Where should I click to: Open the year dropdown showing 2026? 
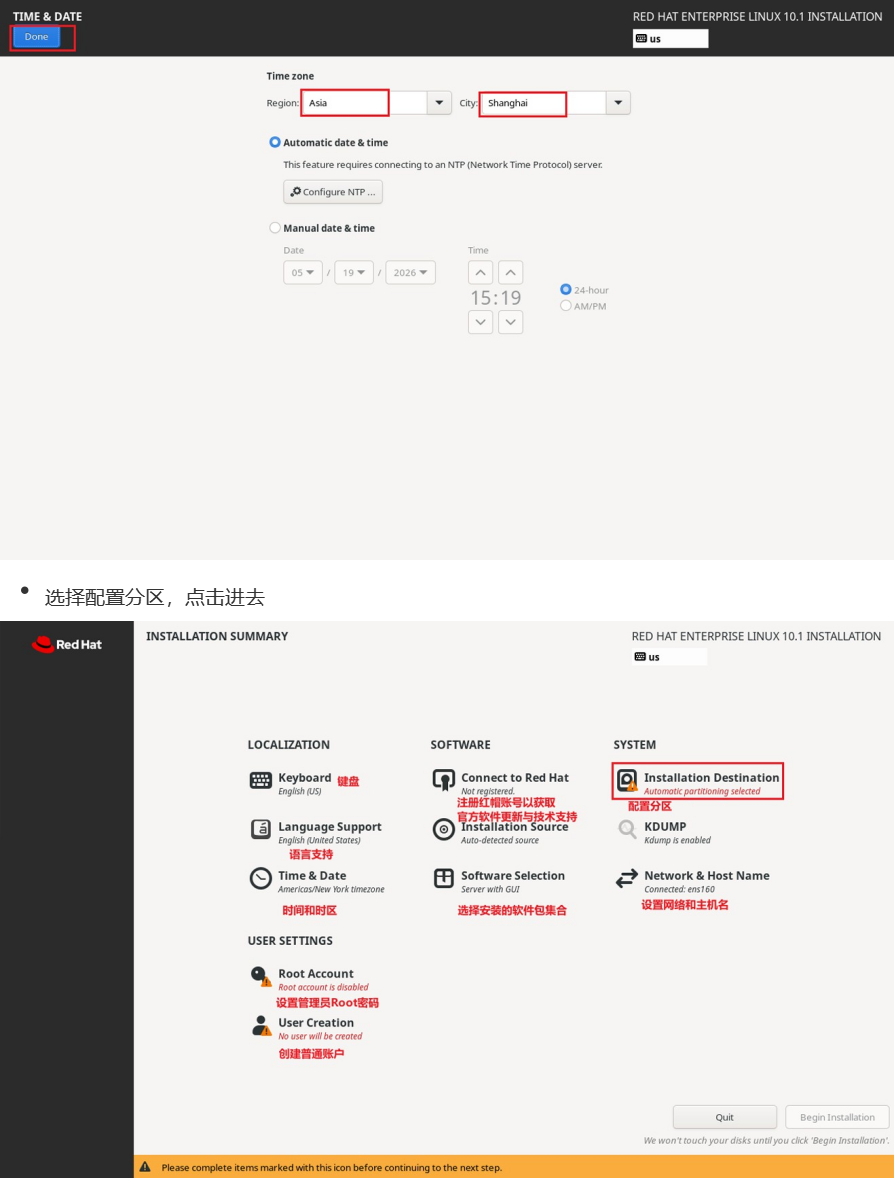tap(410, 273)
